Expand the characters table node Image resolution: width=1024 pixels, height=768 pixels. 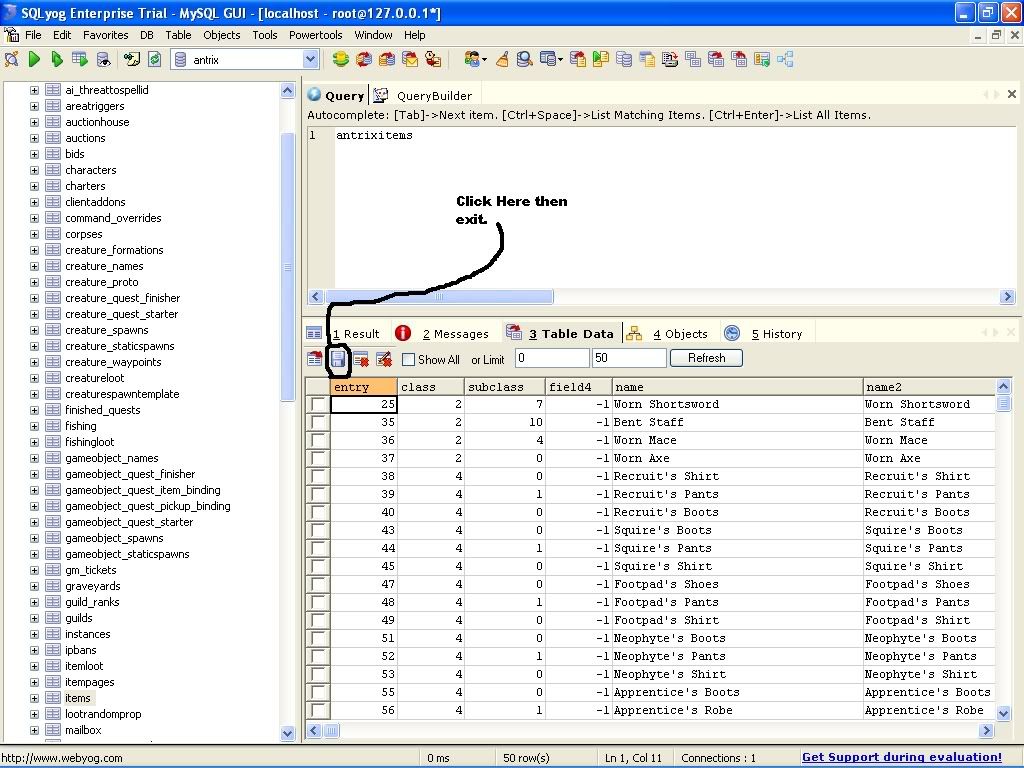[x=34, y=170]
